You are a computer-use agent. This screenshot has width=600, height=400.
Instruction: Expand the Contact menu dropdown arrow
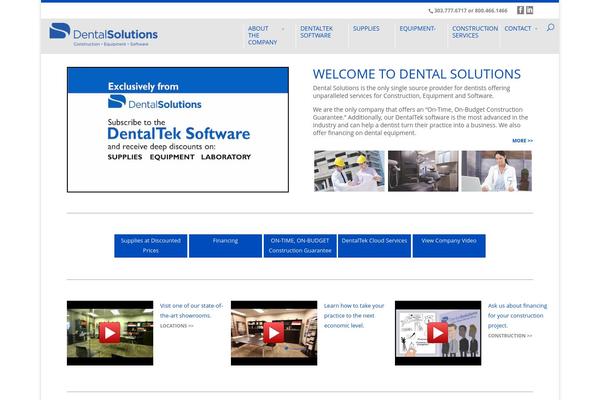pyautogui.click(x=536, y=29)
